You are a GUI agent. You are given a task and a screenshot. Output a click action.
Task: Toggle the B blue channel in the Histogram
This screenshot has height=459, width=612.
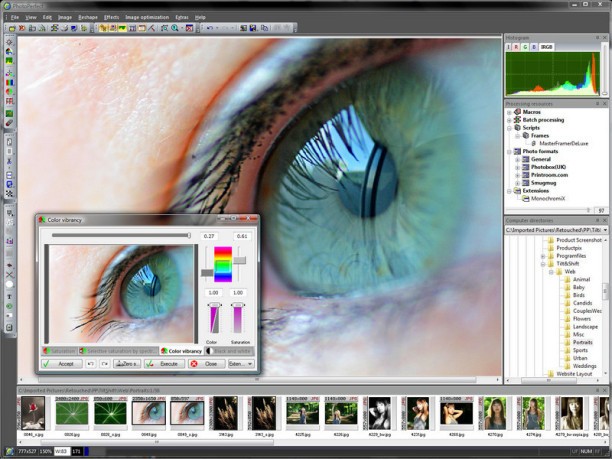point(534,47)
